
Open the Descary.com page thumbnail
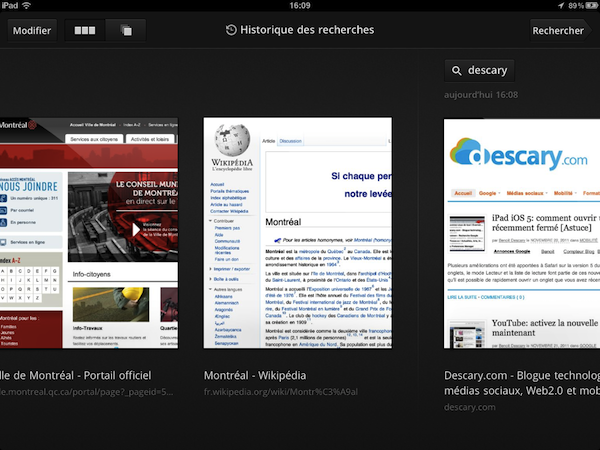pos(522,234)
